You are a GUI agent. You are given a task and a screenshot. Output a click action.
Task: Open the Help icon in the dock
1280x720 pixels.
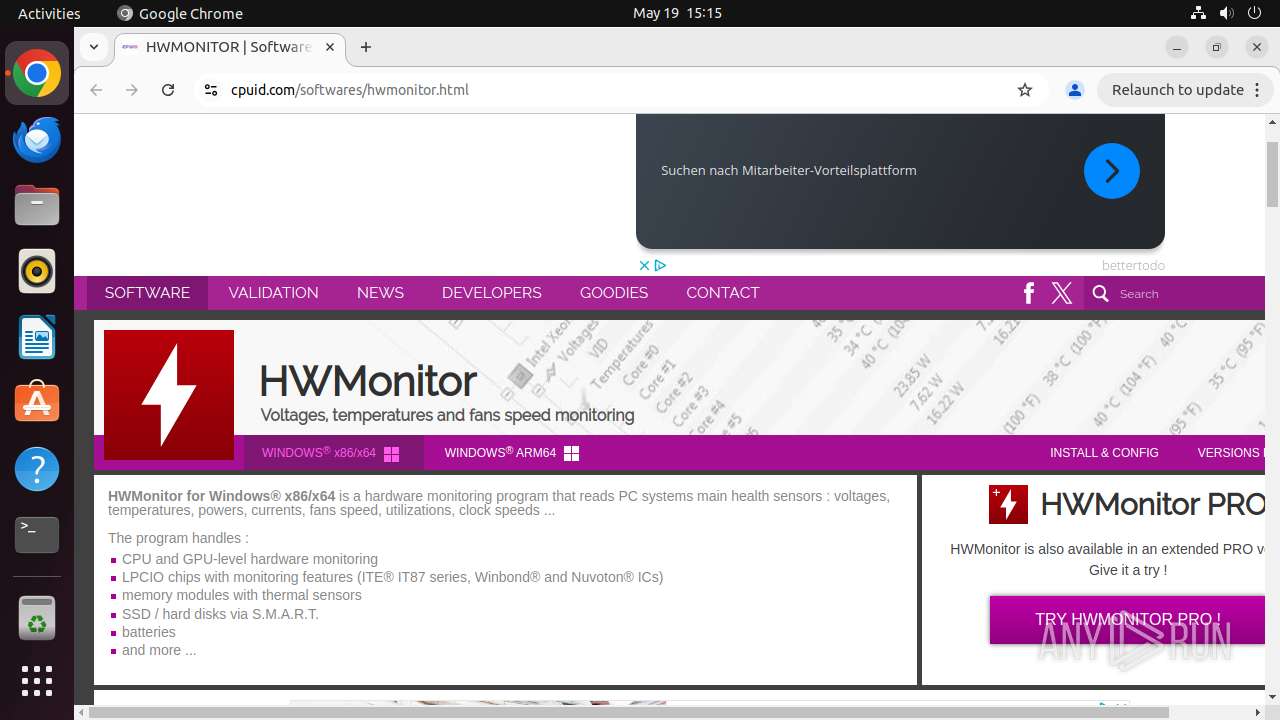(37, 469)
